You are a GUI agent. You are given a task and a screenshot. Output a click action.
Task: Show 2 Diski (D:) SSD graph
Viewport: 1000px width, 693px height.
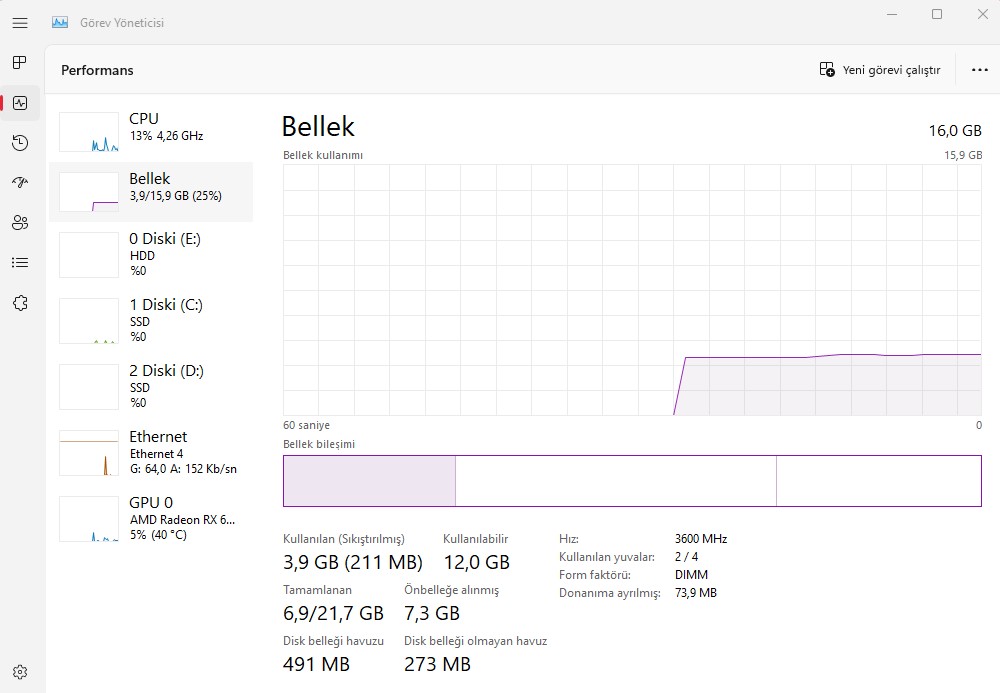150,386
